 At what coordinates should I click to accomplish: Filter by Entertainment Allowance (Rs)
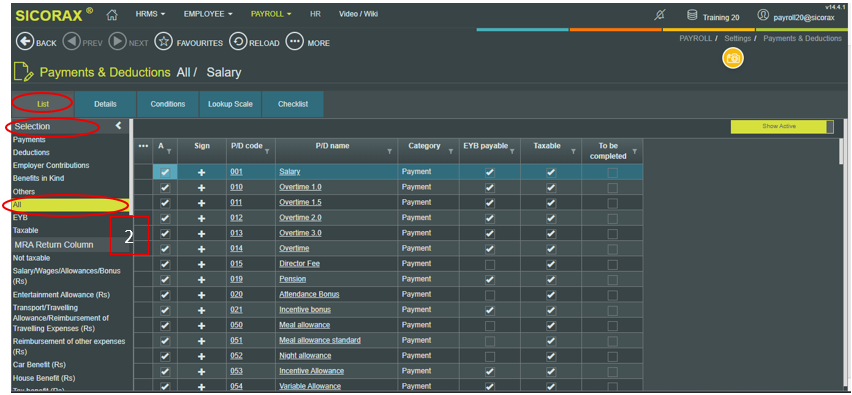pos(61,295)
